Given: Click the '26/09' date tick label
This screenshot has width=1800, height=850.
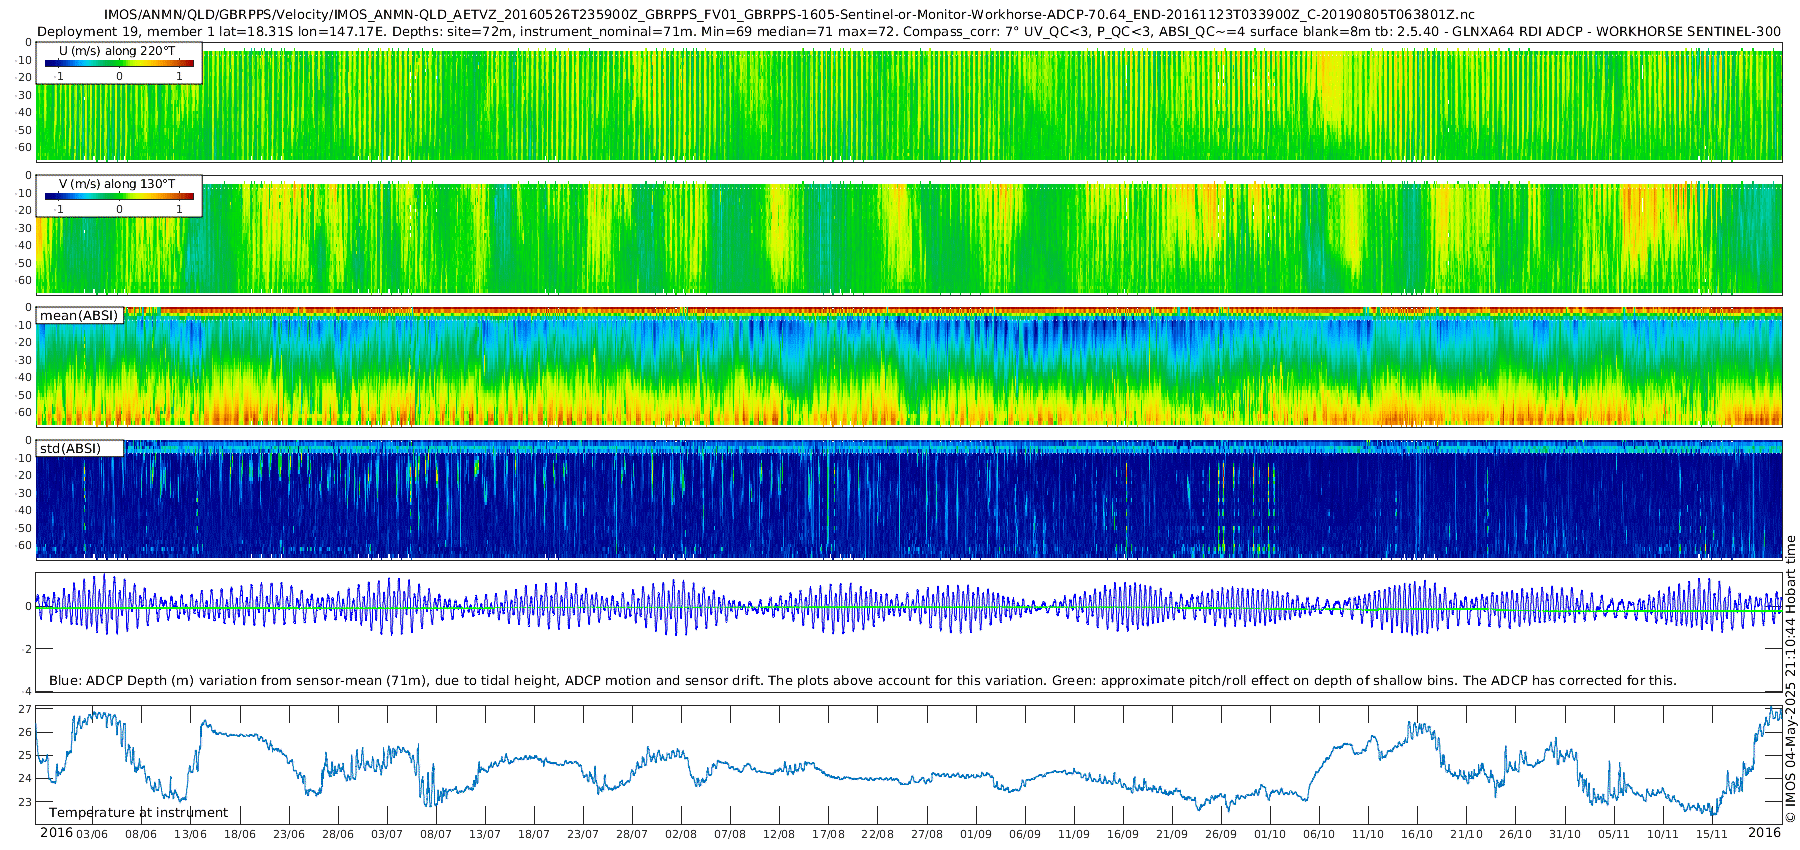Looking at the screenshot, I should pyautogui.click(x=1221, y=834).
